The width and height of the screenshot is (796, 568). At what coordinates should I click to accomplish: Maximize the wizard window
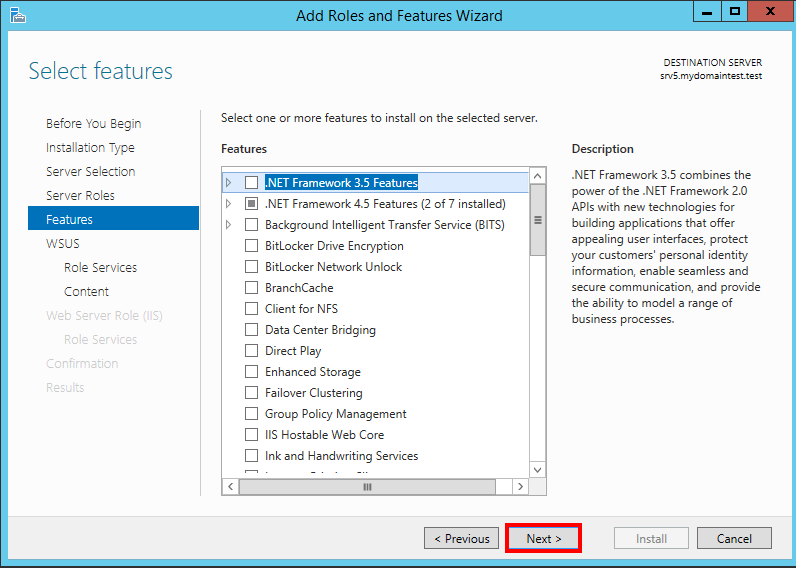click(734, 11)
